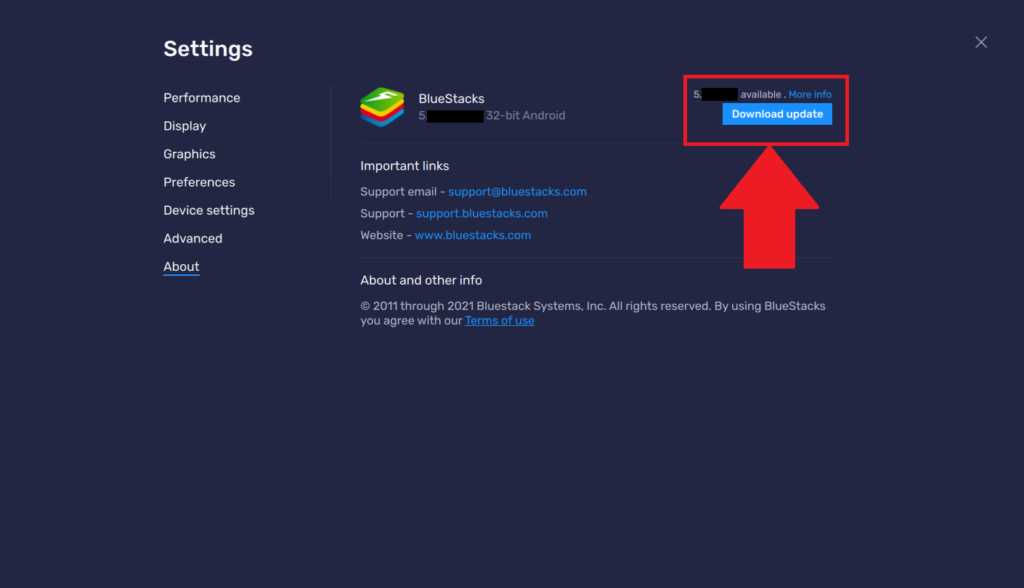Click the BlueStacks logo icon

point(382,107)
